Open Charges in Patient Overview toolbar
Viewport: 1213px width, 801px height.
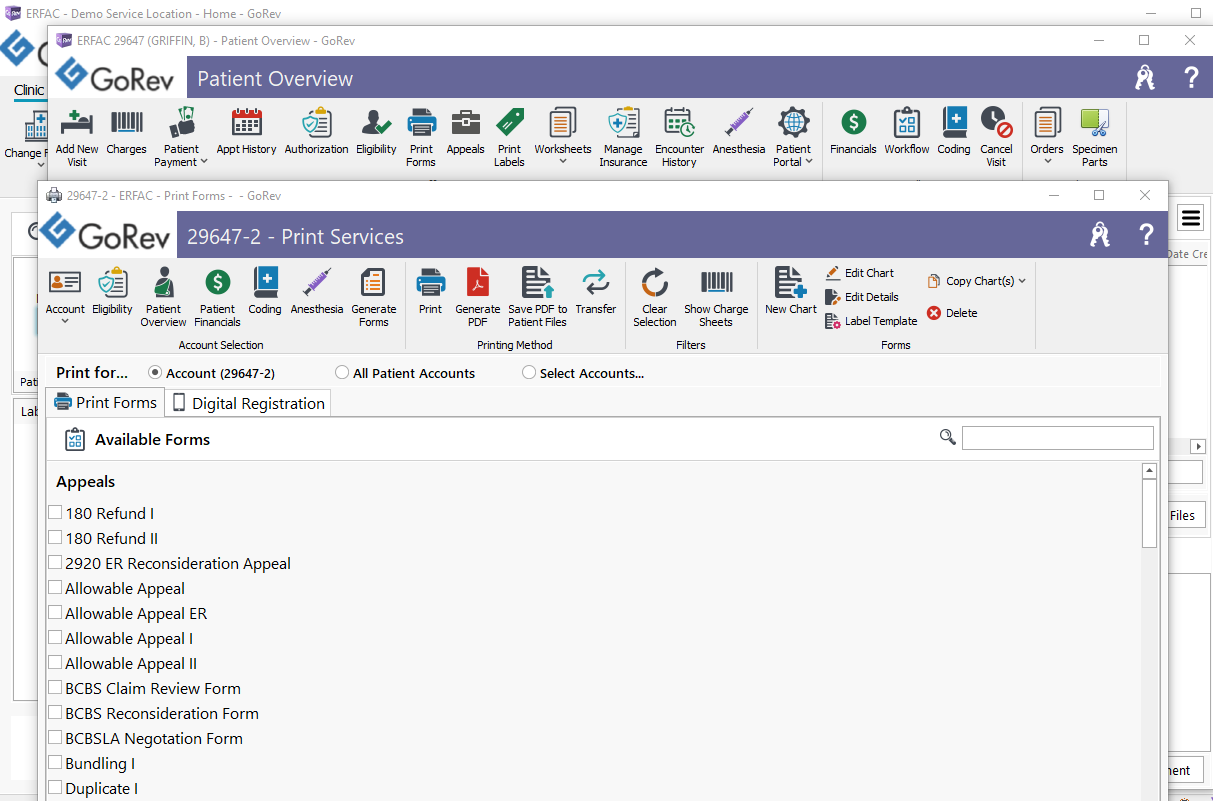click(x=126, y=132)
